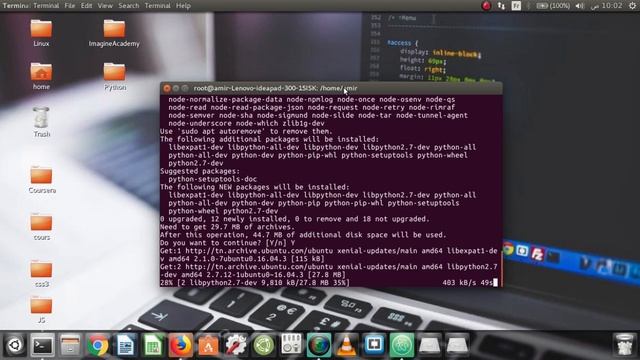Click the 'python-setuptools-doc' text
640x360 pixels.
point(213,179)
